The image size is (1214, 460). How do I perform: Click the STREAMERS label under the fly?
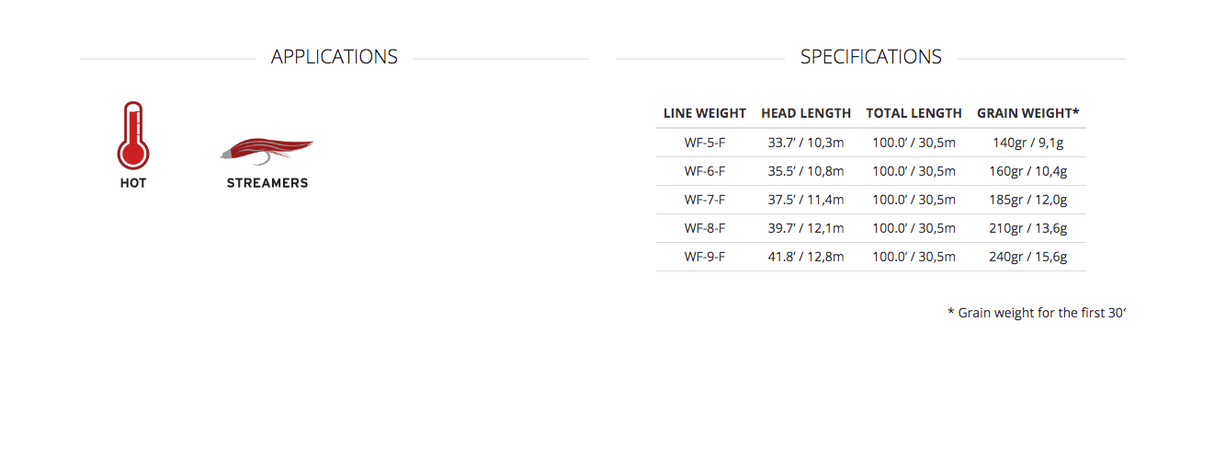coord(267,184)
